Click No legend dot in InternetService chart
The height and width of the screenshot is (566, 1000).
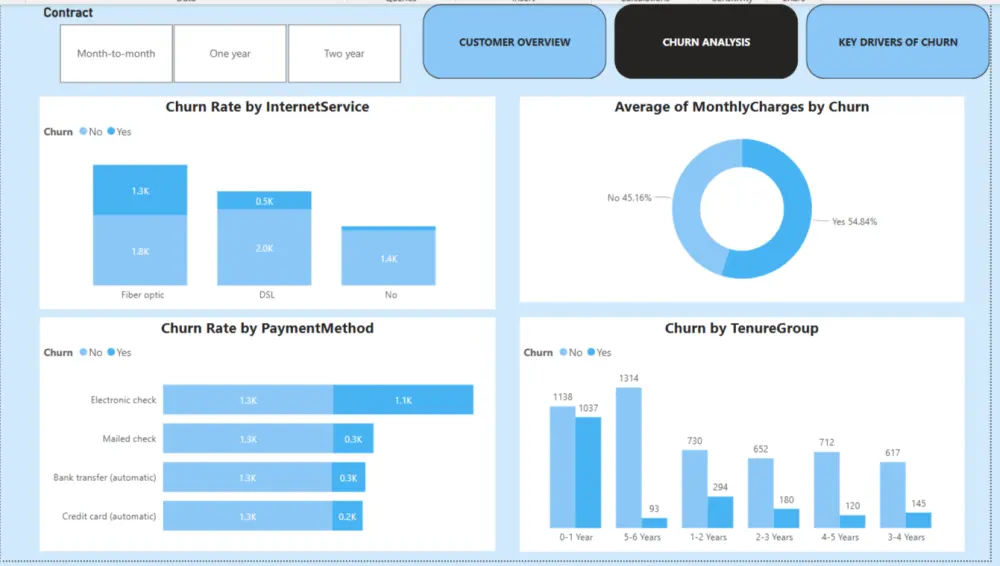click(83, 131)
